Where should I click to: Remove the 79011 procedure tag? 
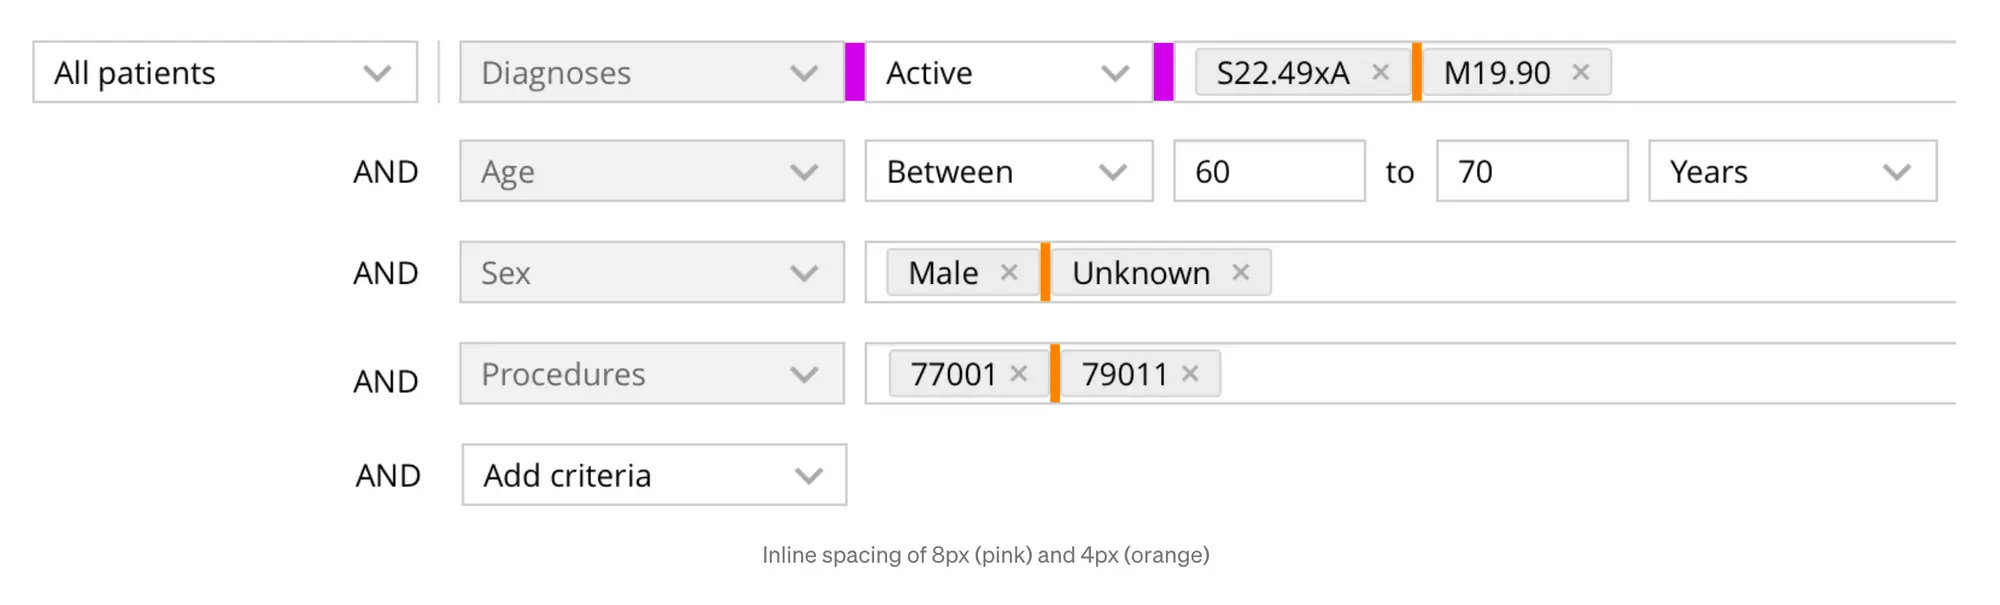point(1190,374)
